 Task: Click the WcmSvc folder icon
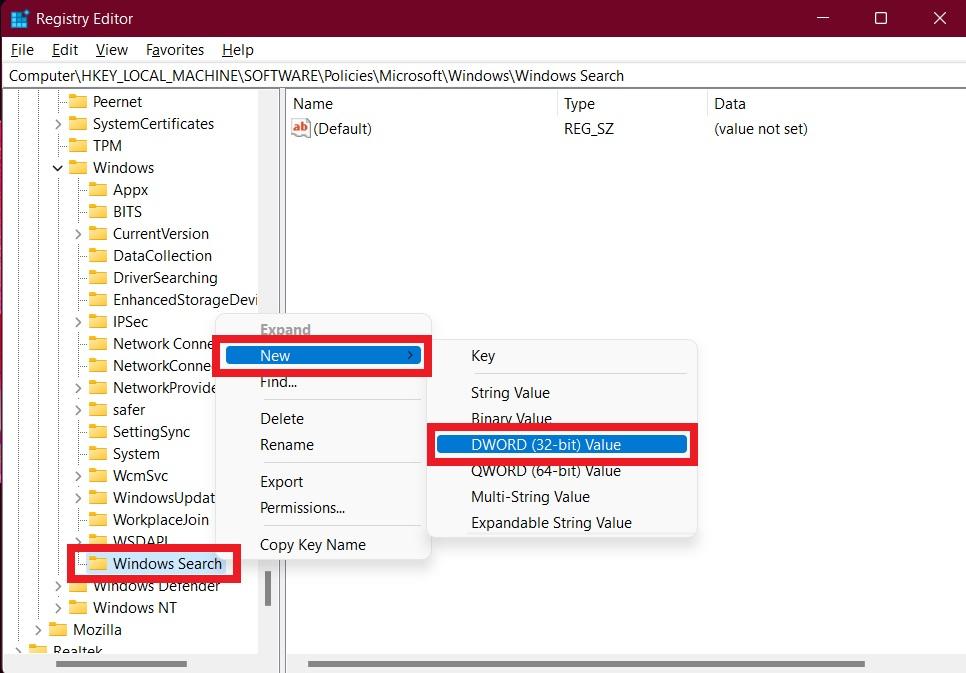pyautogui.click(x=98, y=475)
